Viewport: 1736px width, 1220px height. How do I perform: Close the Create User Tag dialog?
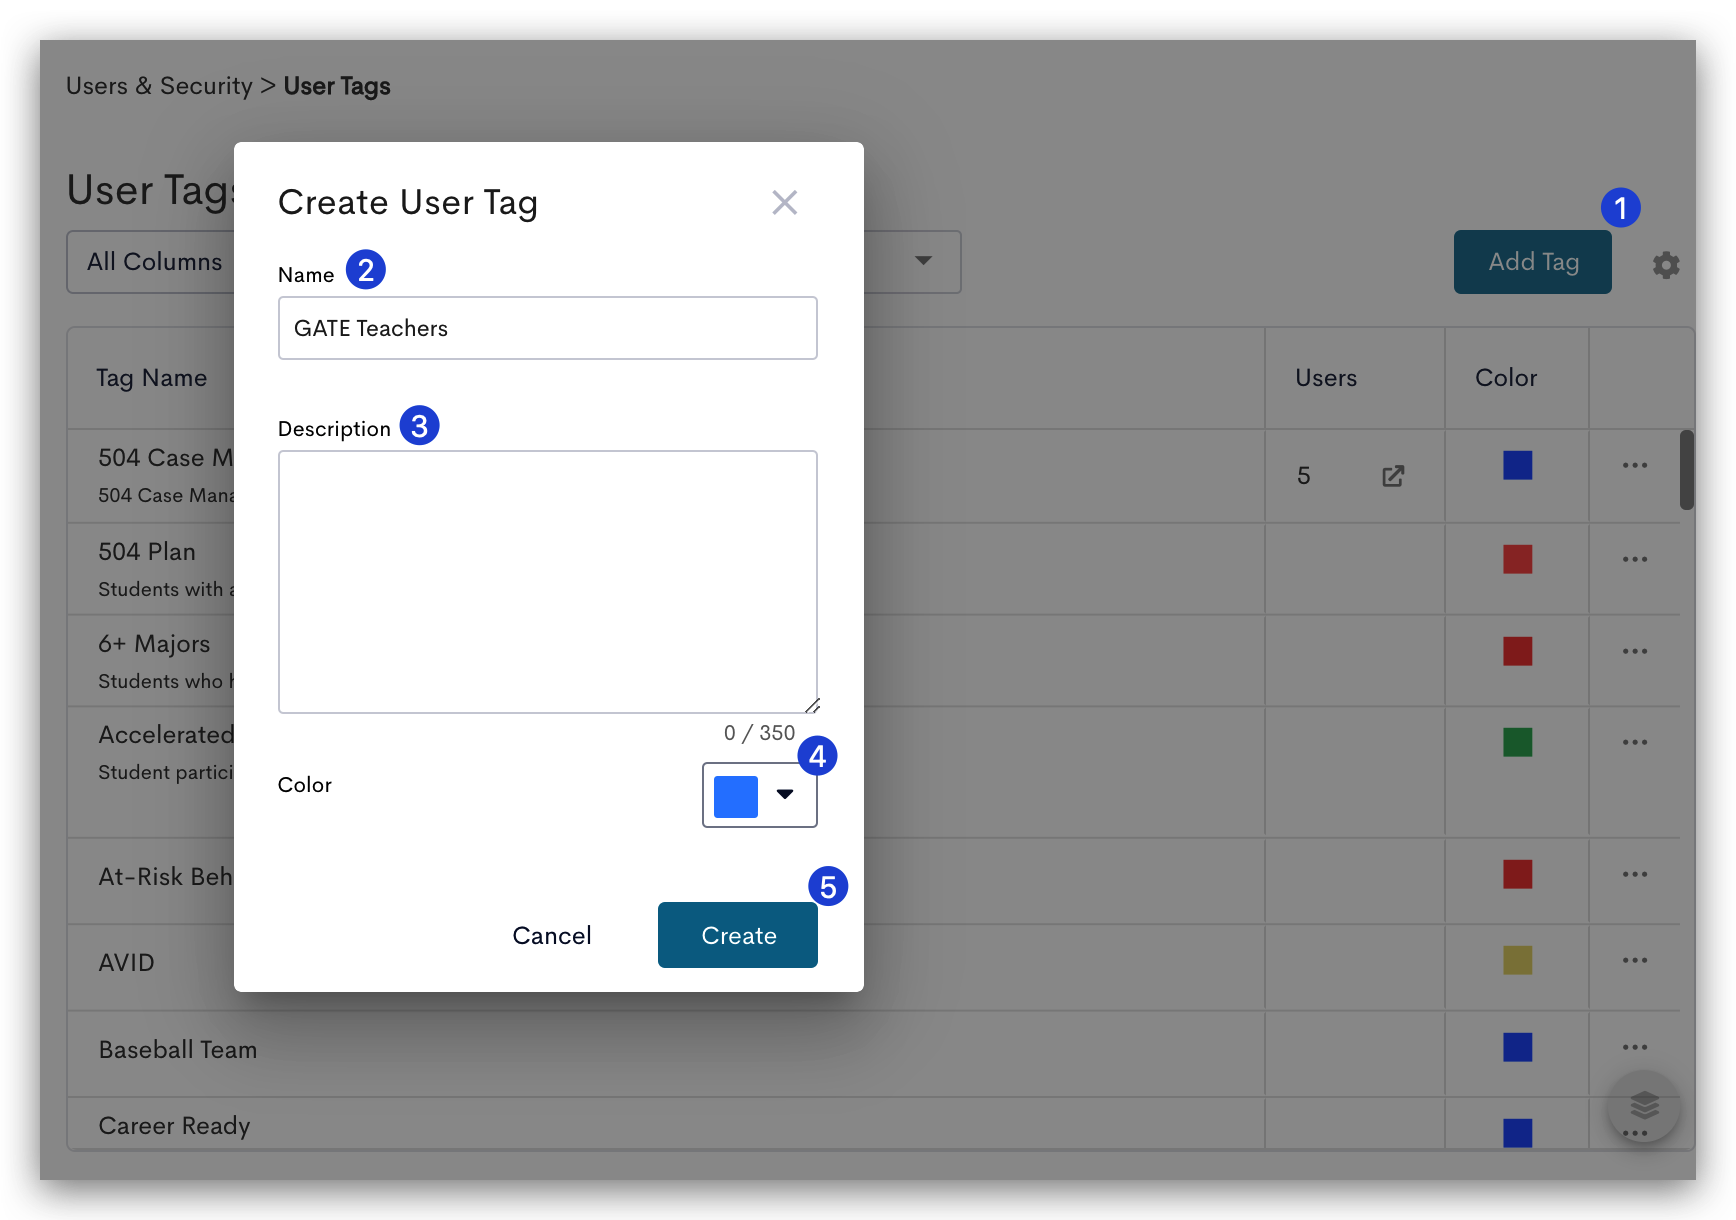coord(785,203)
